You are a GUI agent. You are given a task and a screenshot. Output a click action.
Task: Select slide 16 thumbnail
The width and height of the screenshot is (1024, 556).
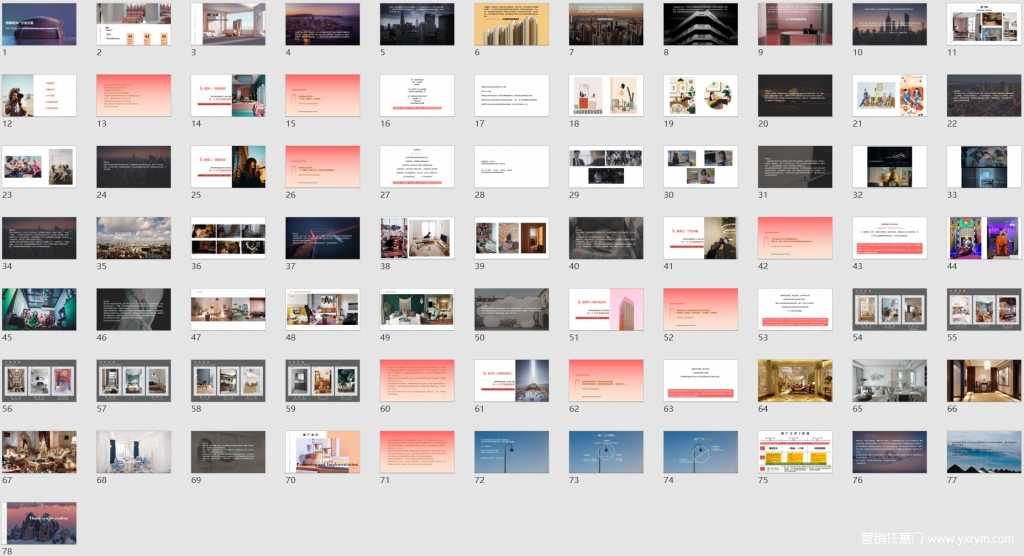pos(417,95)
